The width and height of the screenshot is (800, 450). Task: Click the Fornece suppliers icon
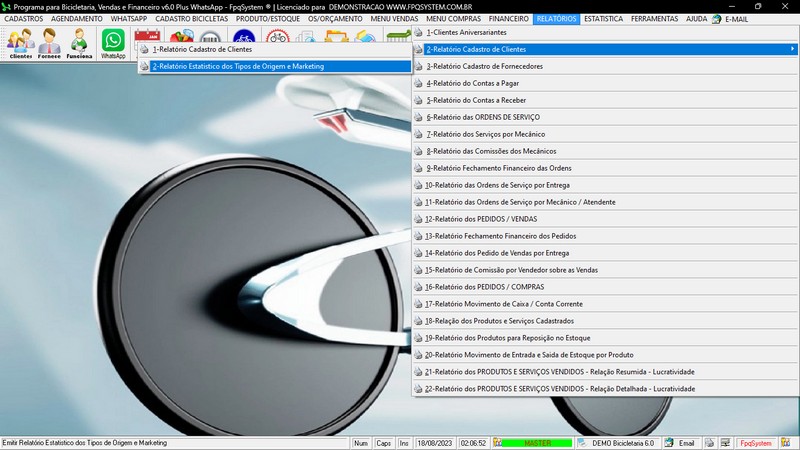pos(49,43)
